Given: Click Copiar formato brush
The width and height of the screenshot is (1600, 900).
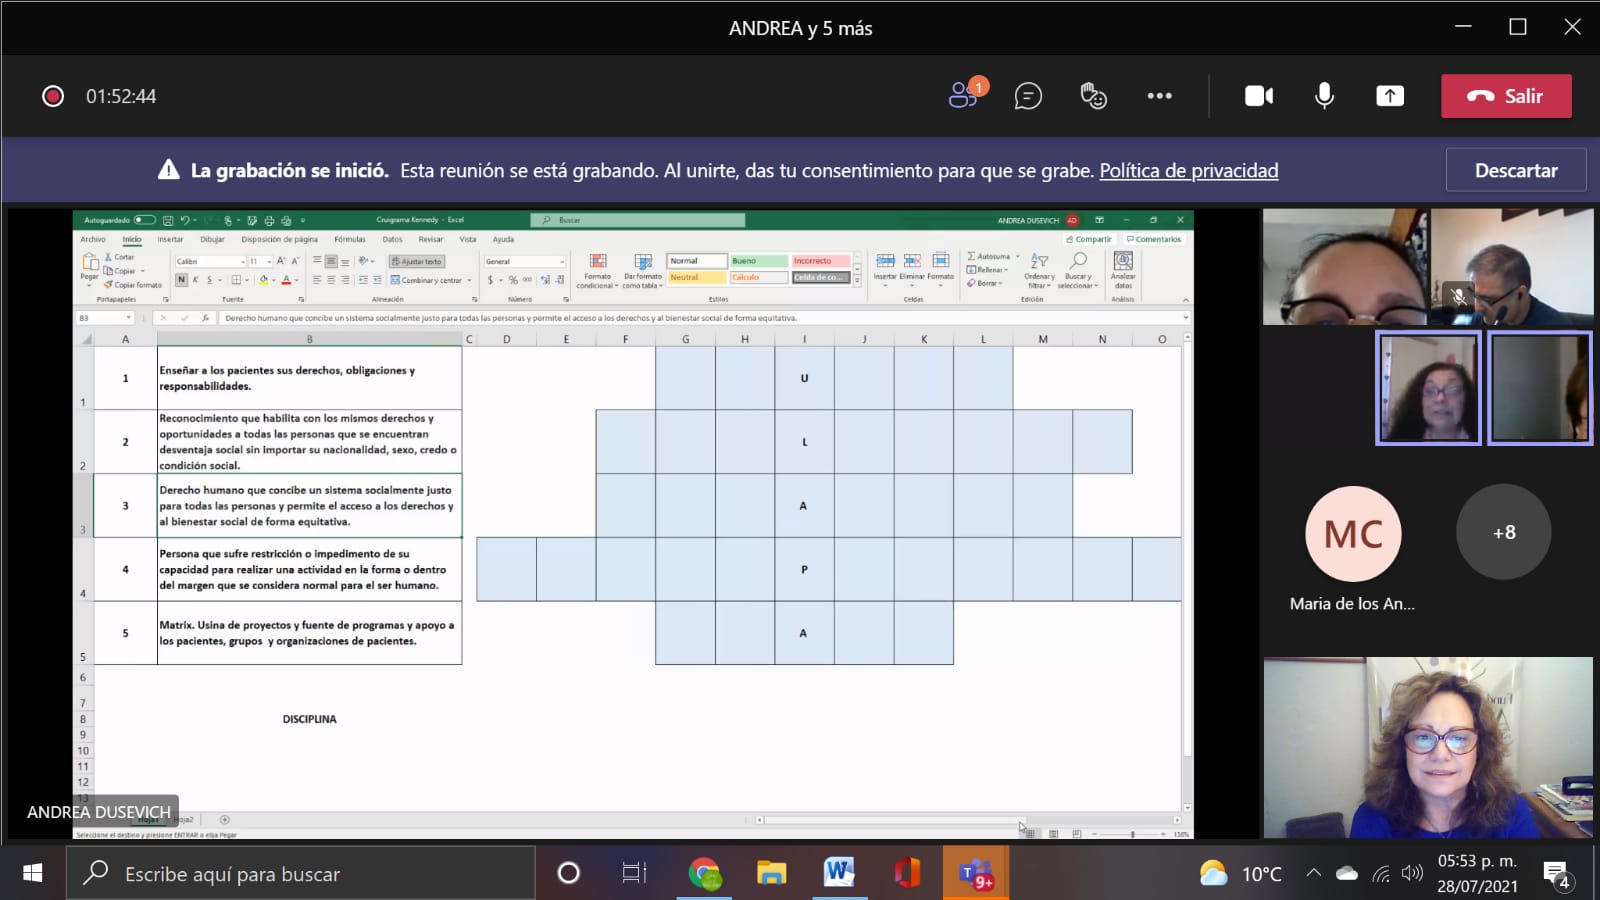Looking at the screenshot, I should click(133, 285).
